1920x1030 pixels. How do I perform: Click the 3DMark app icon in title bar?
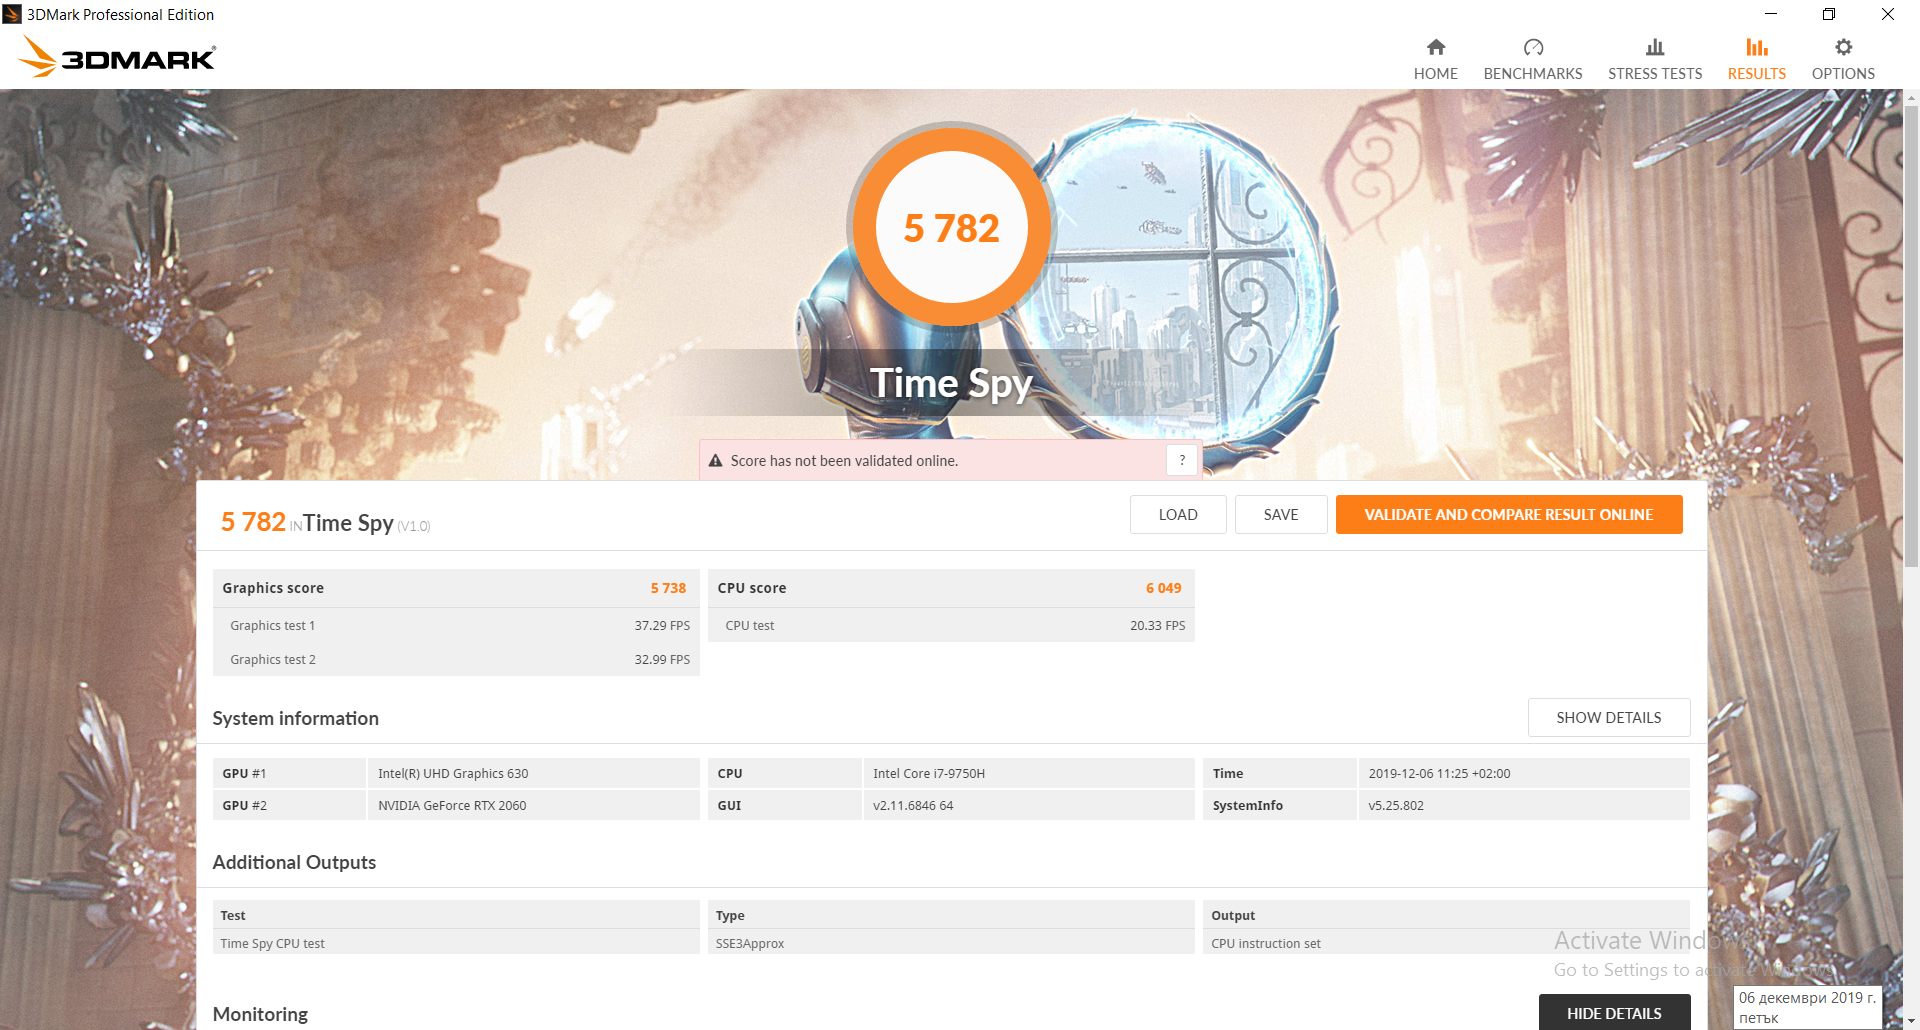pos(12,14)
